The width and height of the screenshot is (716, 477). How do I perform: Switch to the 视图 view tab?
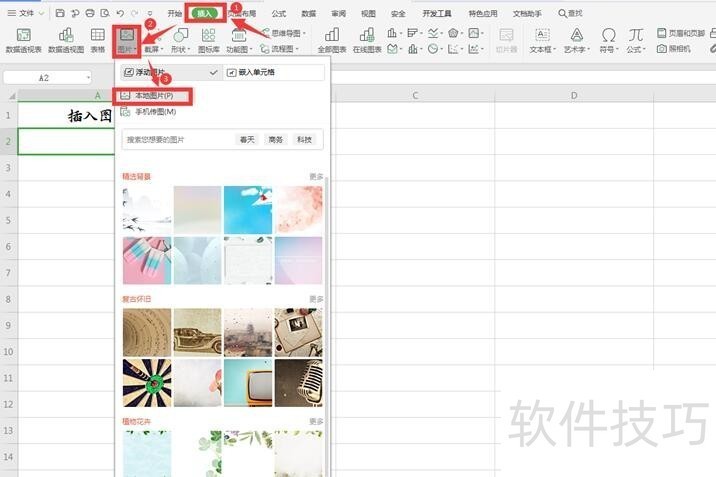pos(368,14)
